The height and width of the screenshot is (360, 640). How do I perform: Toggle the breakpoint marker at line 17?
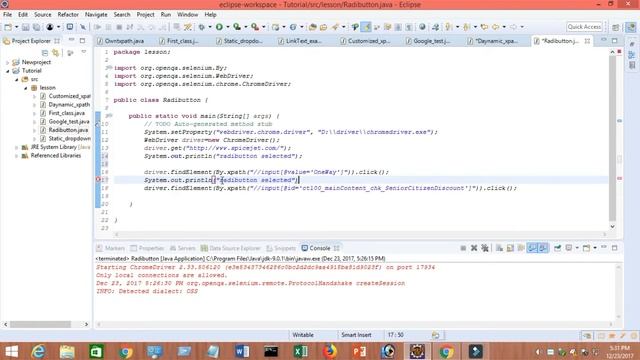pyautogui.click(x=98, y=180)
